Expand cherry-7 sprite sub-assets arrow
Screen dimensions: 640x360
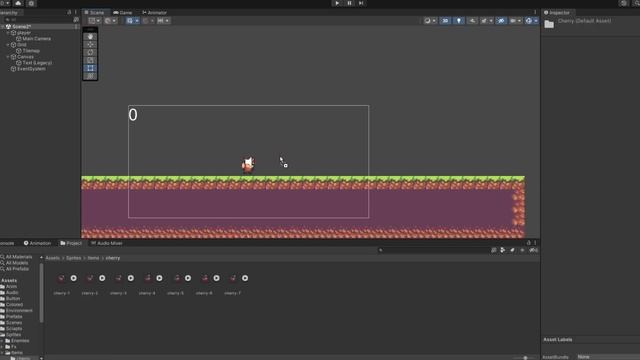pos(245,278)
